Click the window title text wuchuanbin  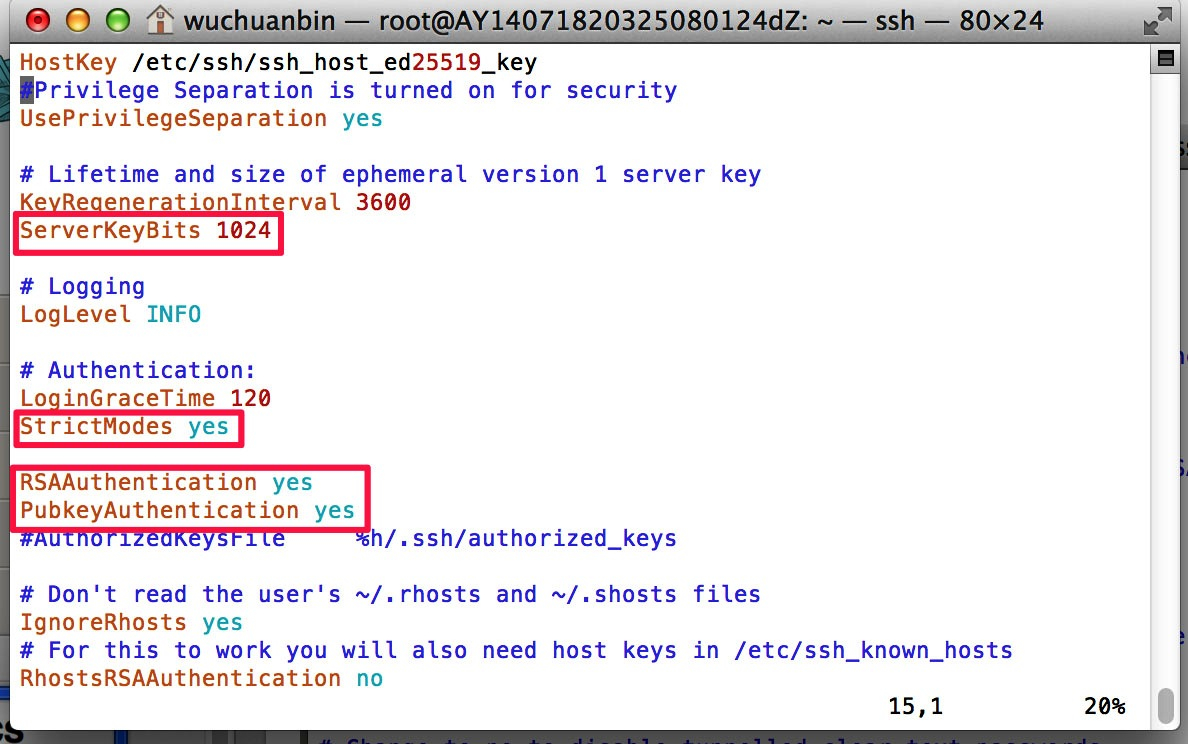(259, 20)
